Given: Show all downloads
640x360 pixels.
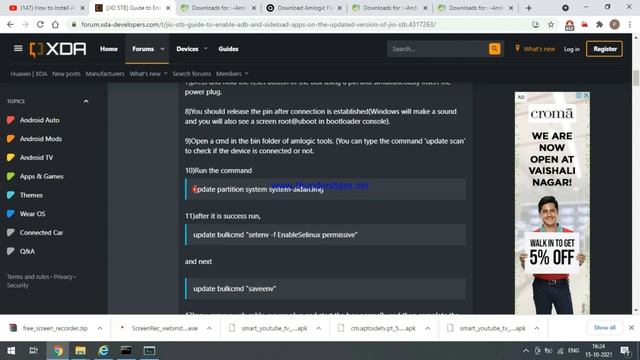Looking at the screenshot, I should [x=604, y=328].
